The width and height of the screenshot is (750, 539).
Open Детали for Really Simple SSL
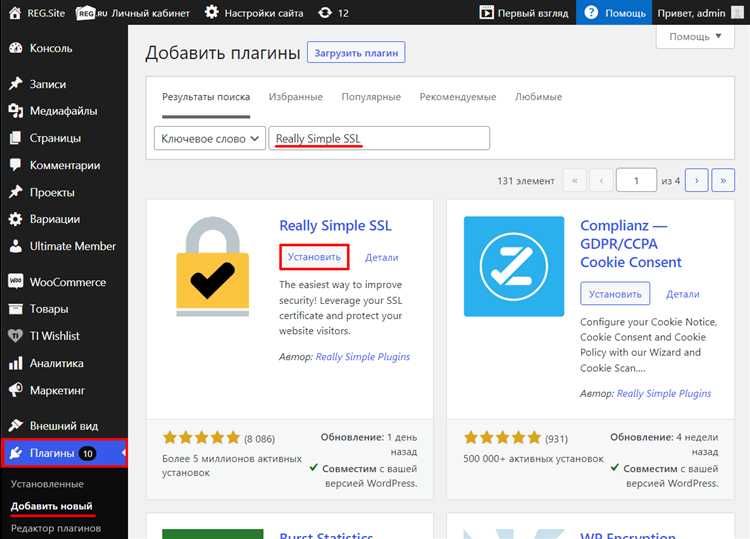click(x=381, y=257)
